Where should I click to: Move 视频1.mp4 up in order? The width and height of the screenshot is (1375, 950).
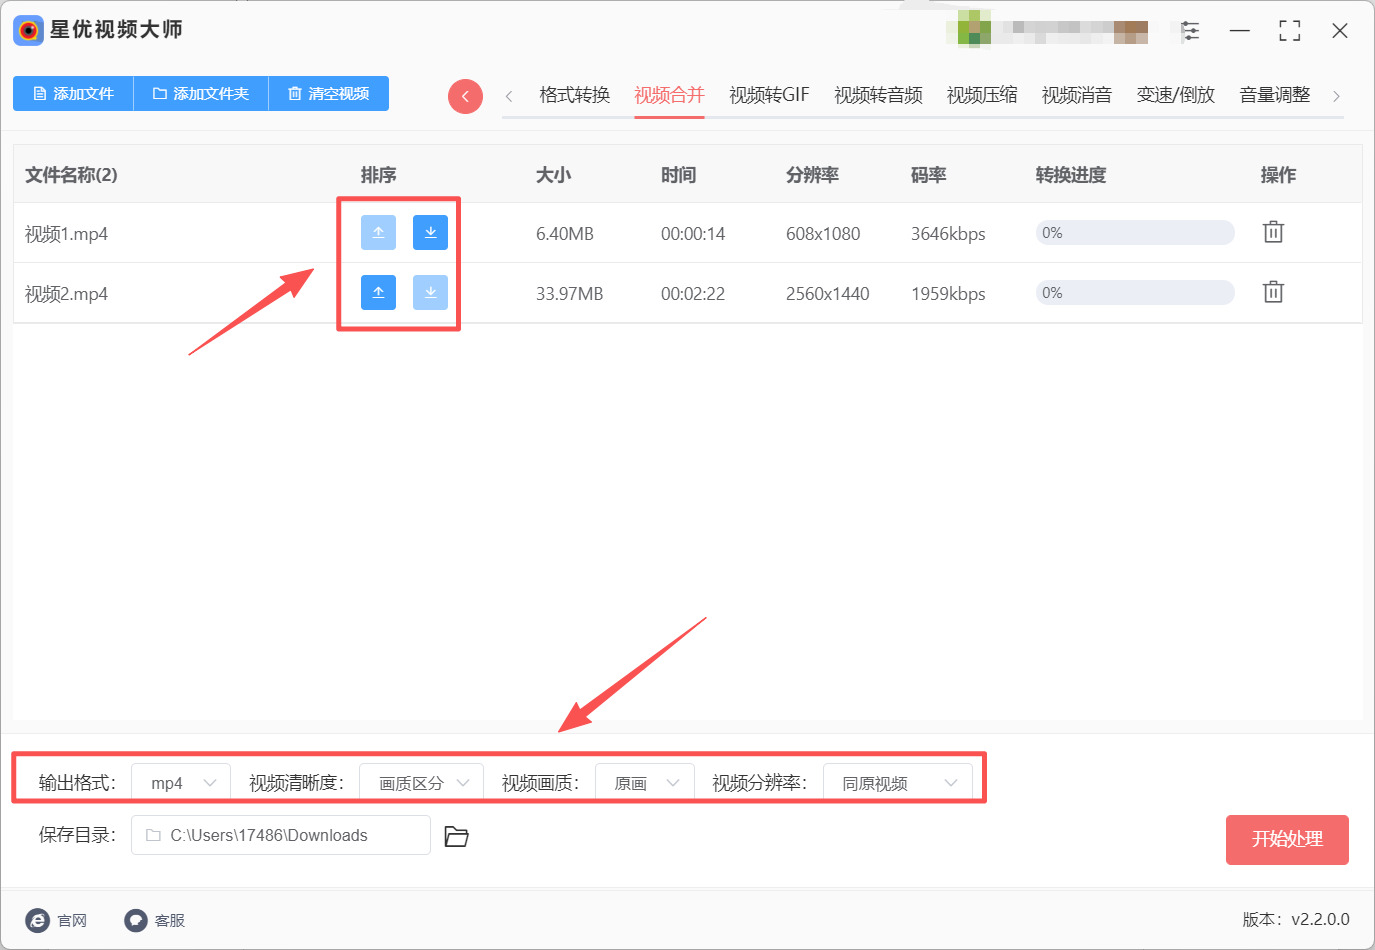(378, 232)
